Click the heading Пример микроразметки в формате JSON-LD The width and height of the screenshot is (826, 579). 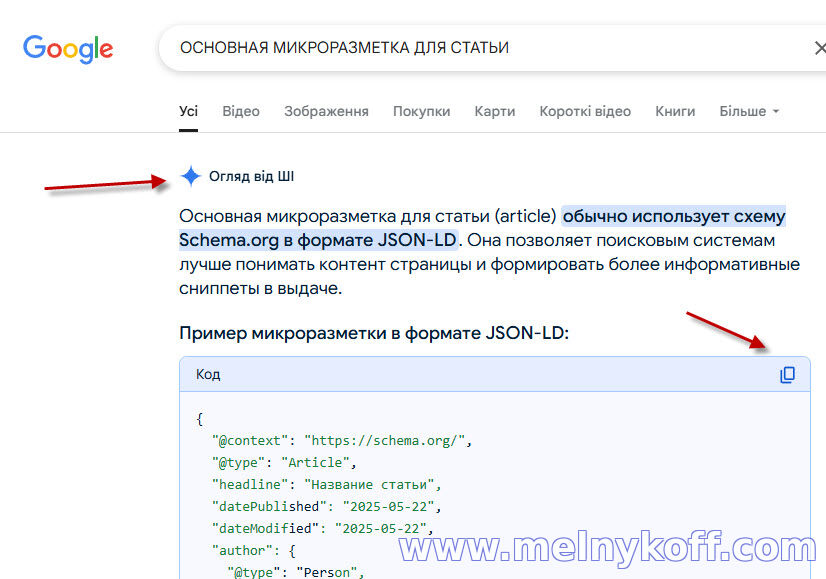click(x=374, y=333)
